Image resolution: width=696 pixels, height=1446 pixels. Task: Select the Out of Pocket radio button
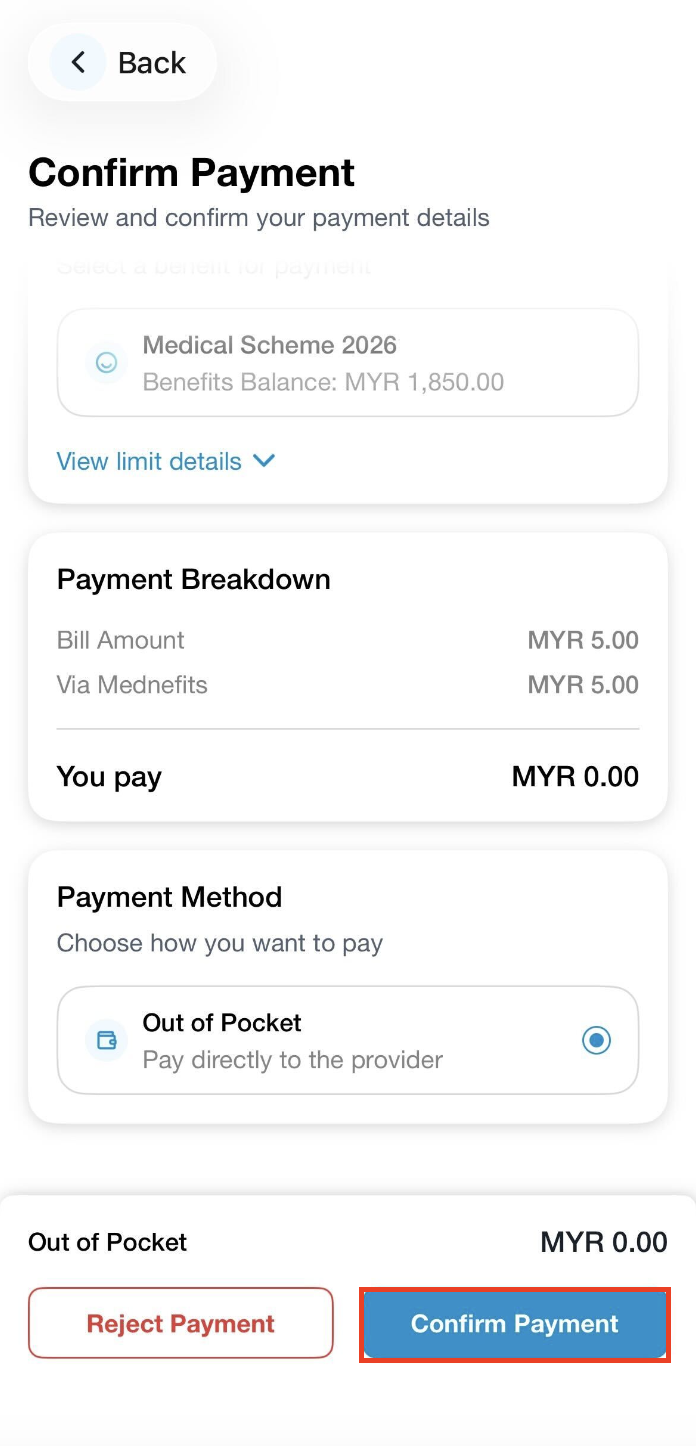(596, 1040)
